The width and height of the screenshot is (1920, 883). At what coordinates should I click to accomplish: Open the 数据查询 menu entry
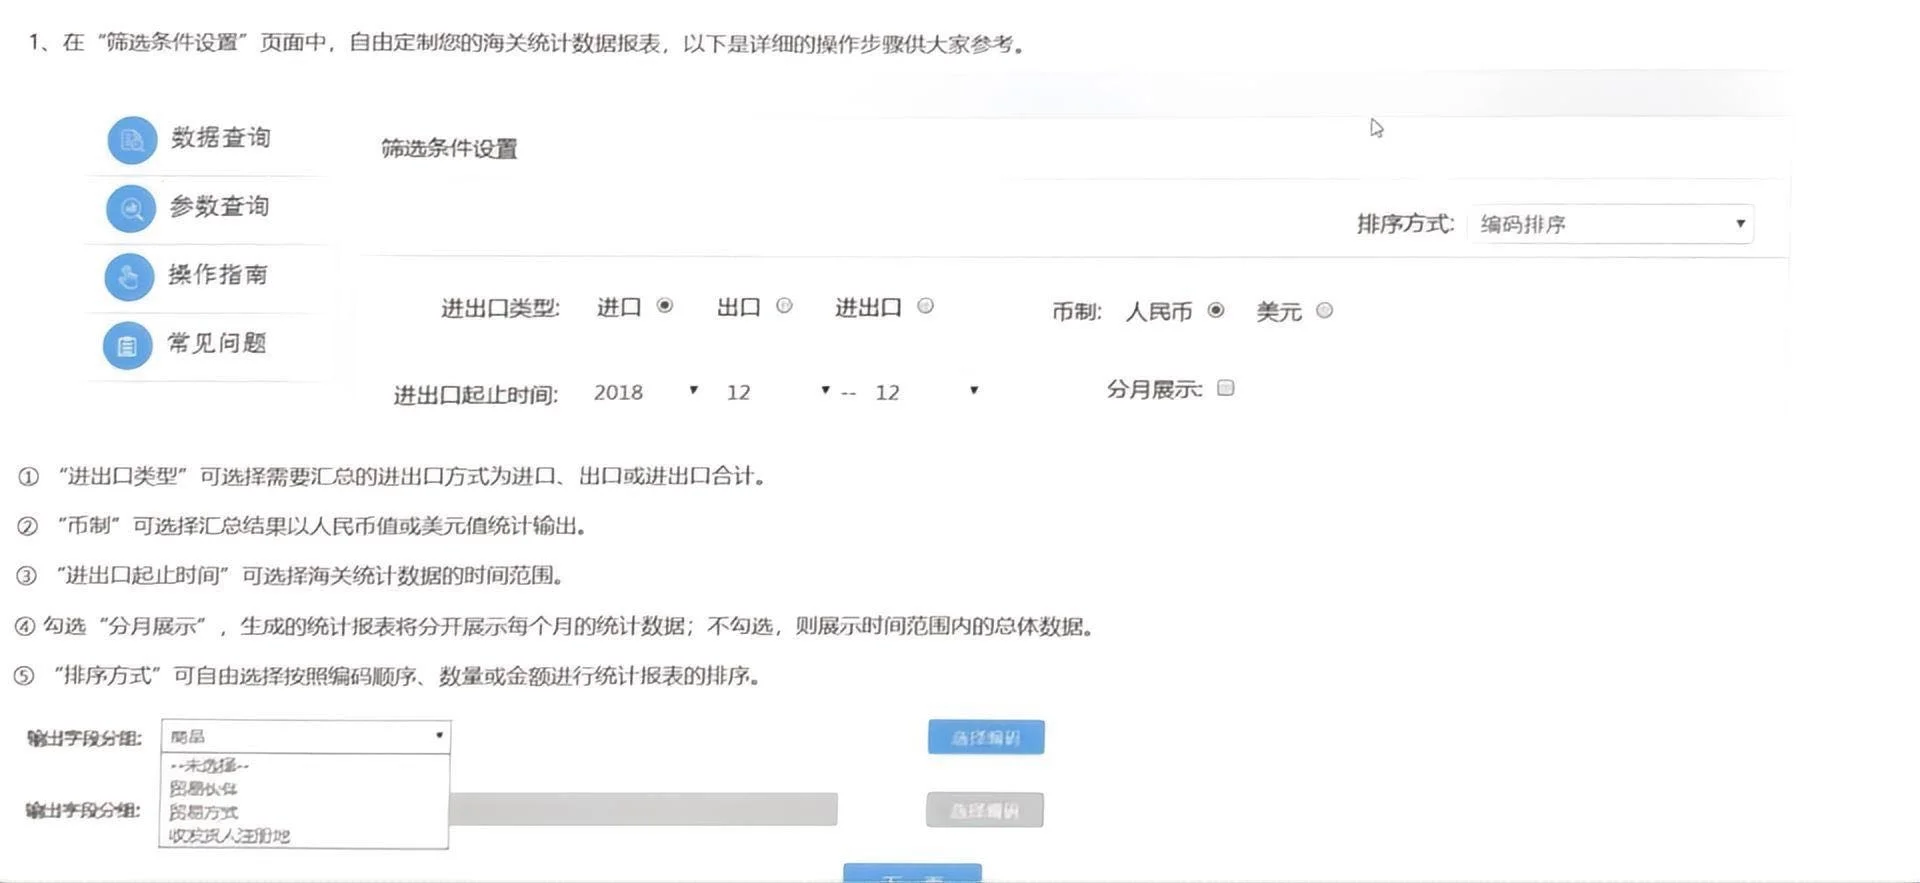[x=220, y=138]
